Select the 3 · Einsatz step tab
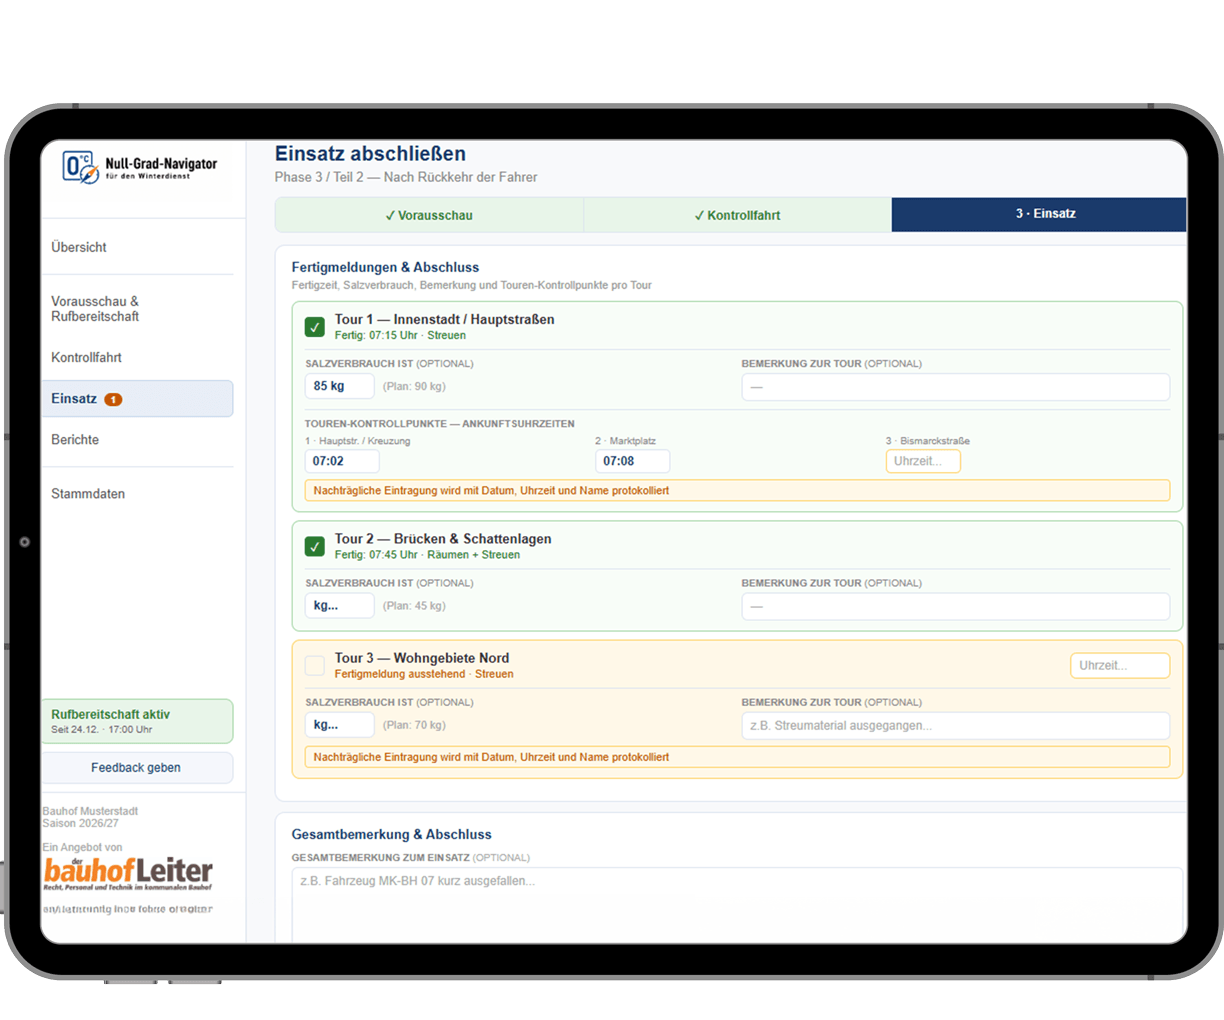Screen dimensions: 1224x1020 point(1039,214)
